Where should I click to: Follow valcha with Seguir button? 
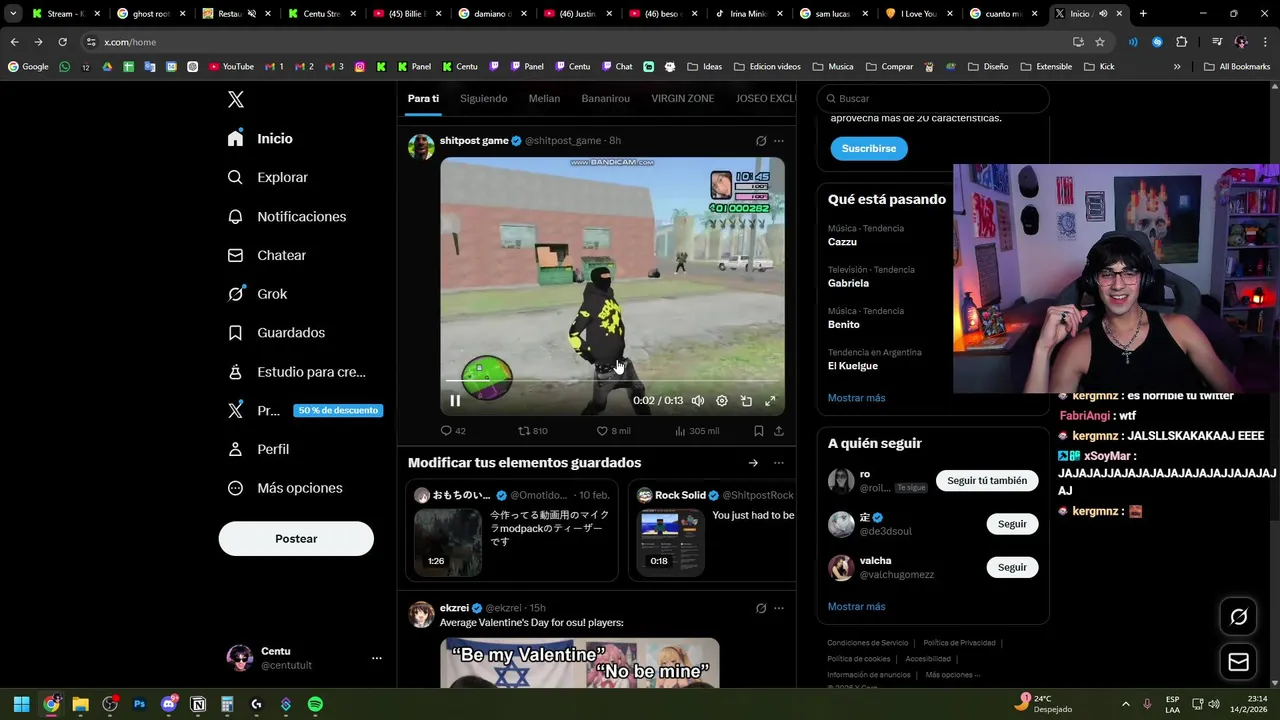click(x=1012, y=567)
